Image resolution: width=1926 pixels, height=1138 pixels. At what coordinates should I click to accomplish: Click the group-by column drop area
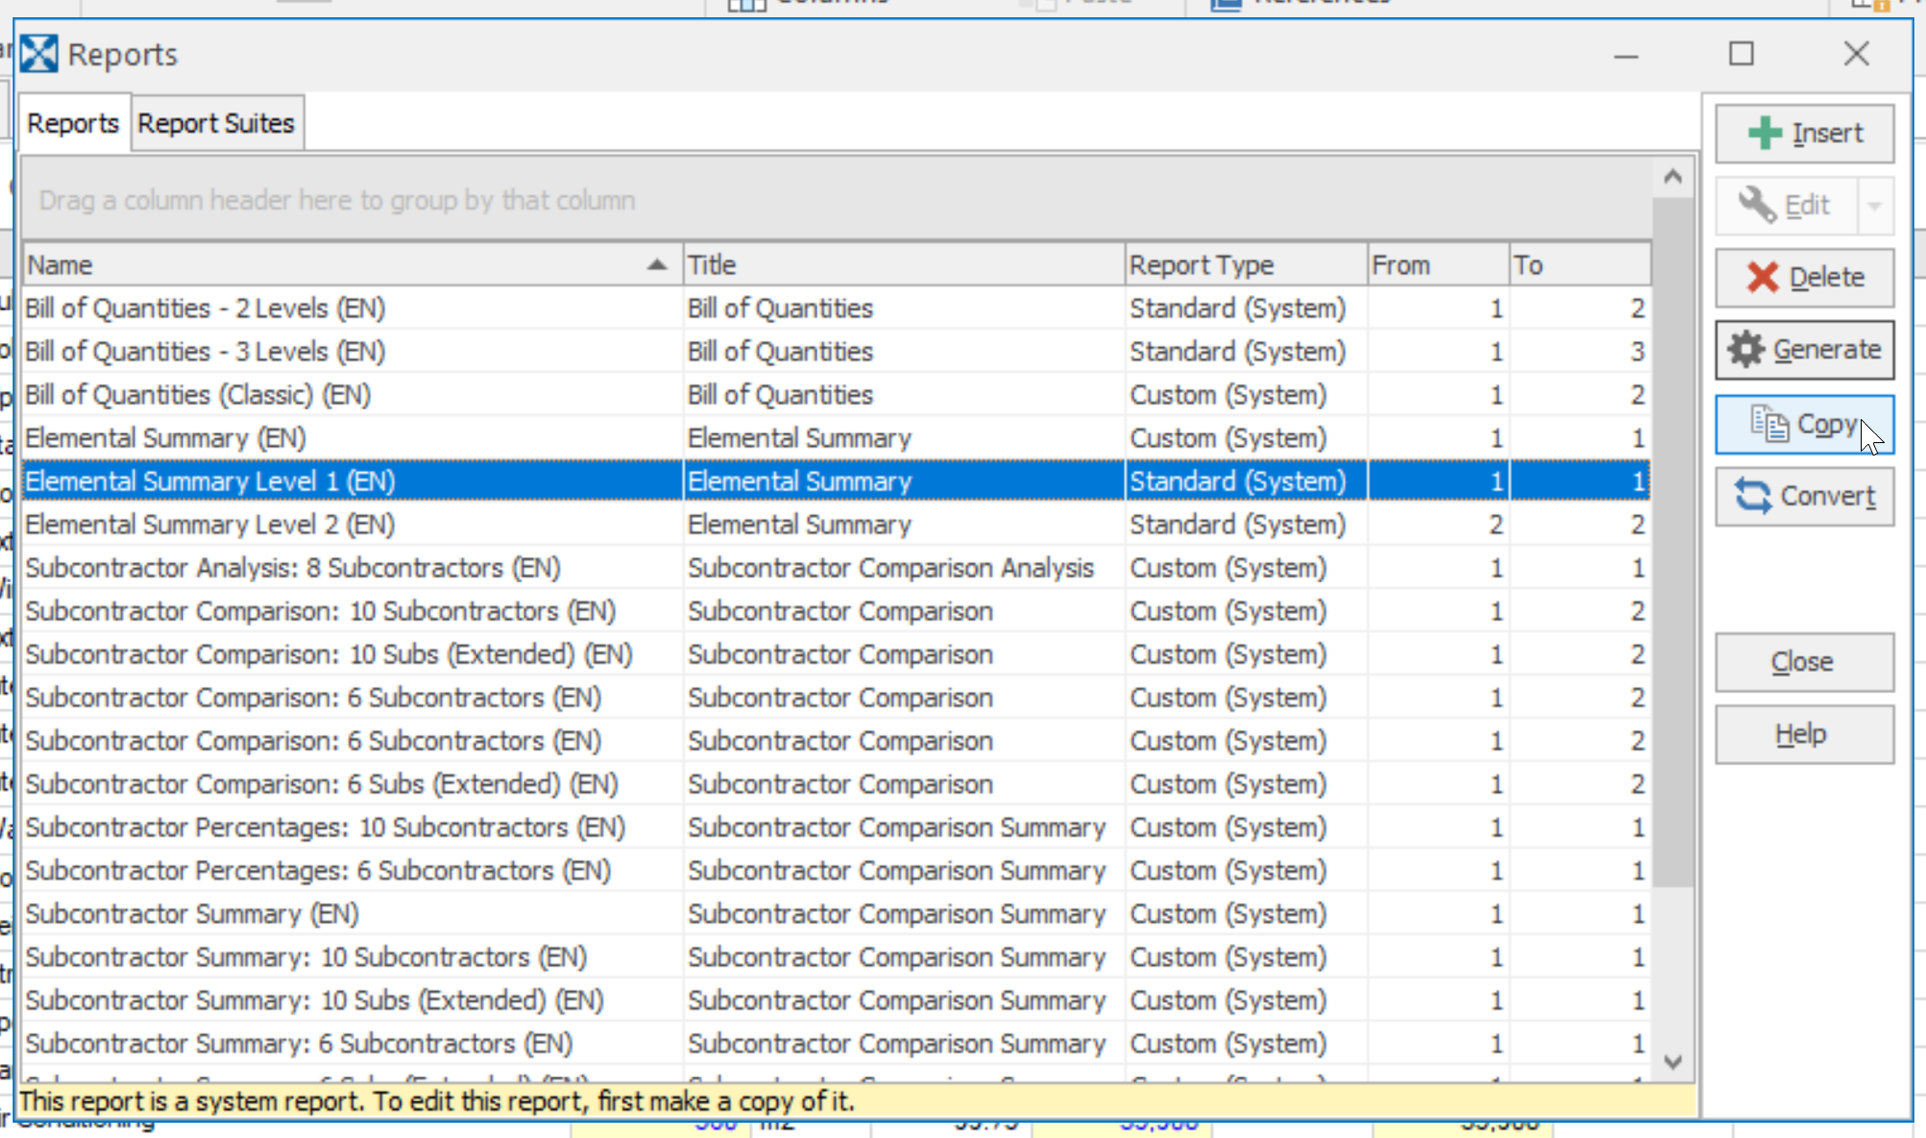[836, 200]
